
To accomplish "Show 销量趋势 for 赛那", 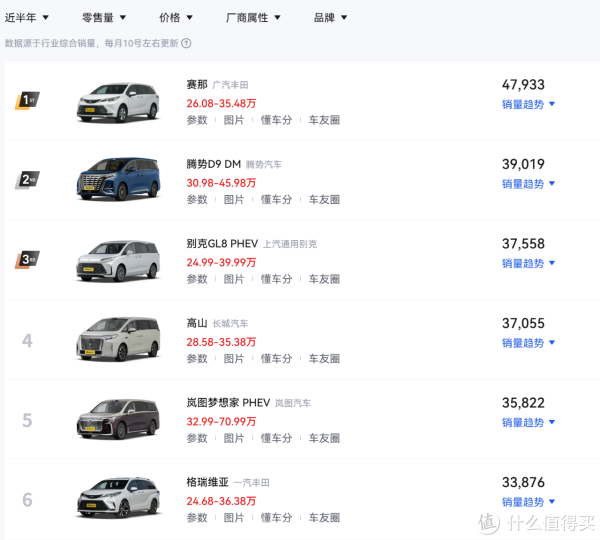I will (x=528, y=104).
